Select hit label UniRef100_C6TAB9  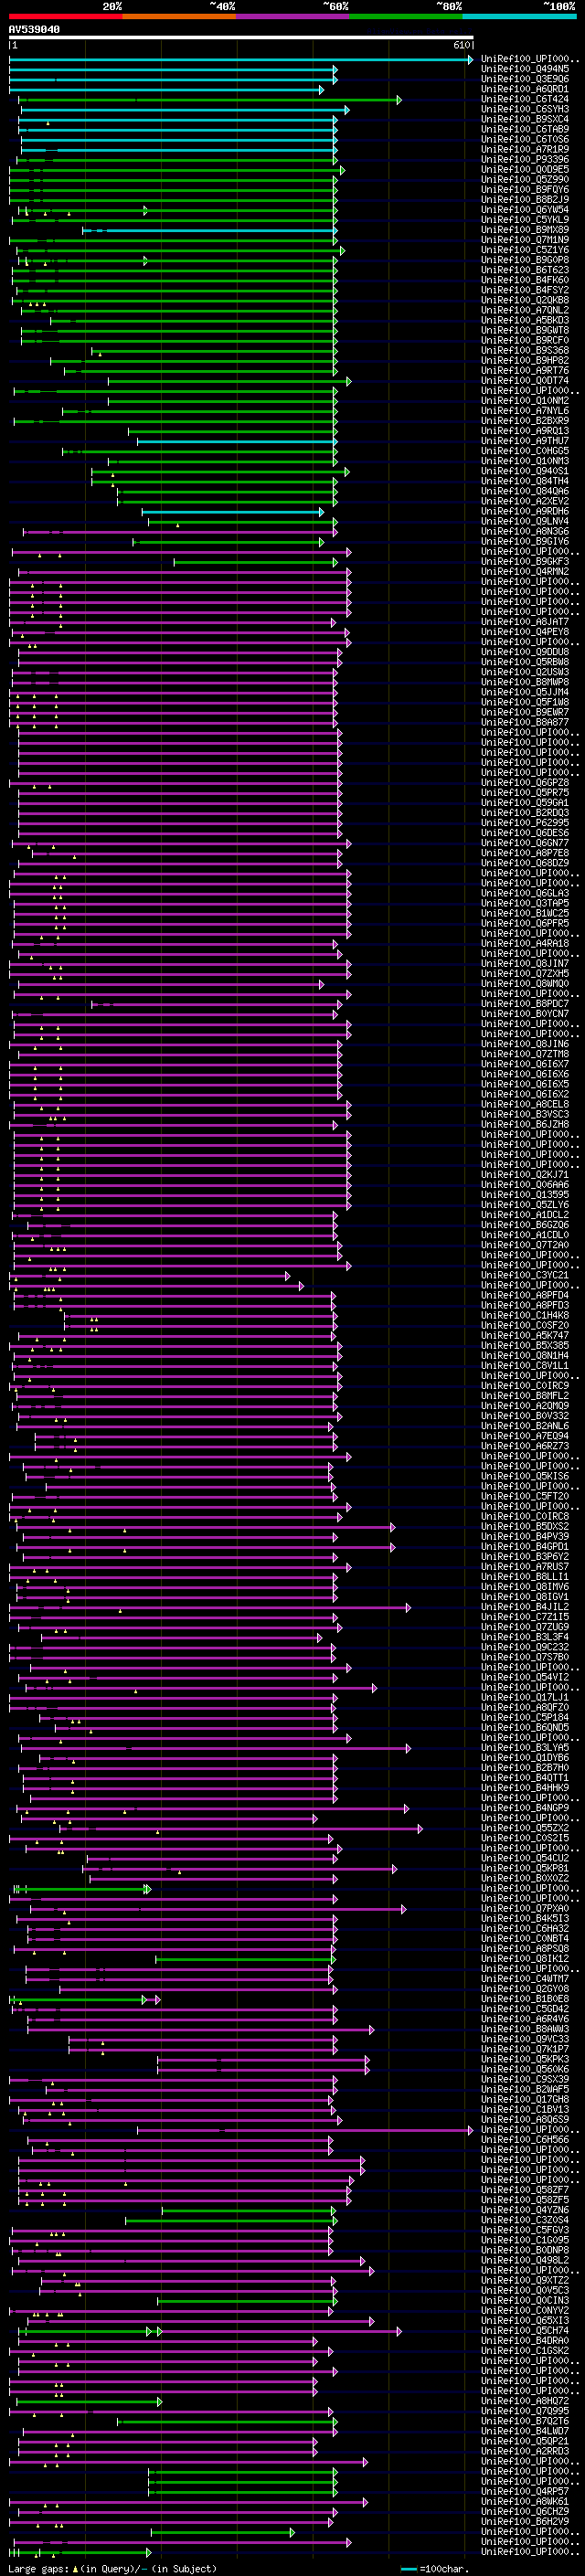click(525, 129)
